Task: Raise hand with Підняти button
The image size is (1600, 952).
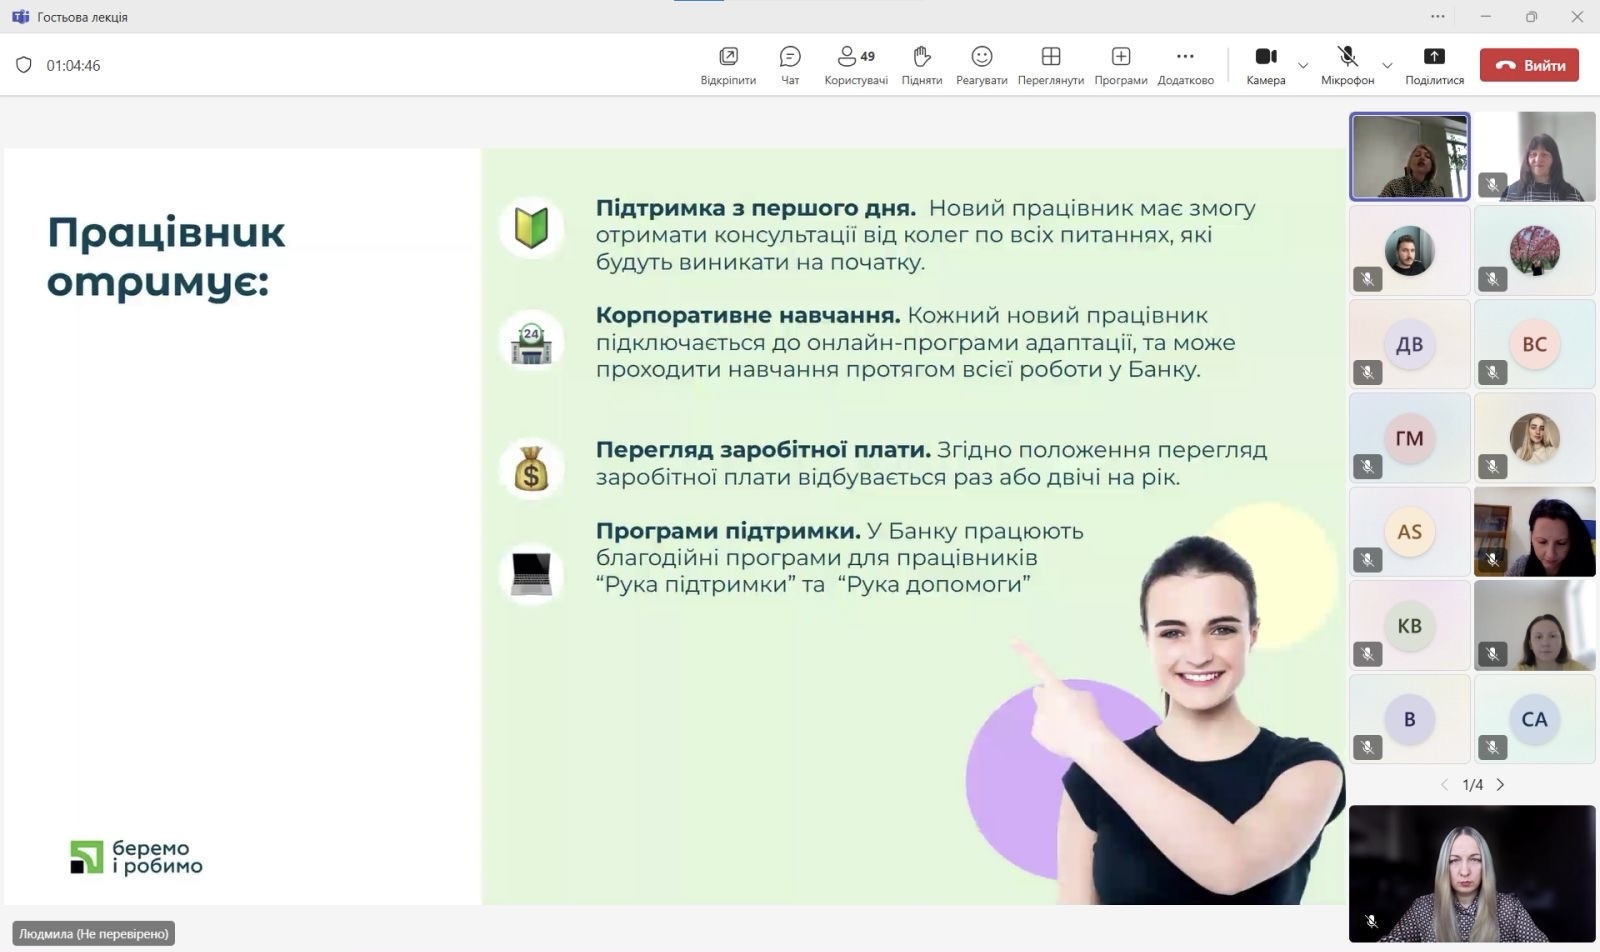Action: coord(921,65)
